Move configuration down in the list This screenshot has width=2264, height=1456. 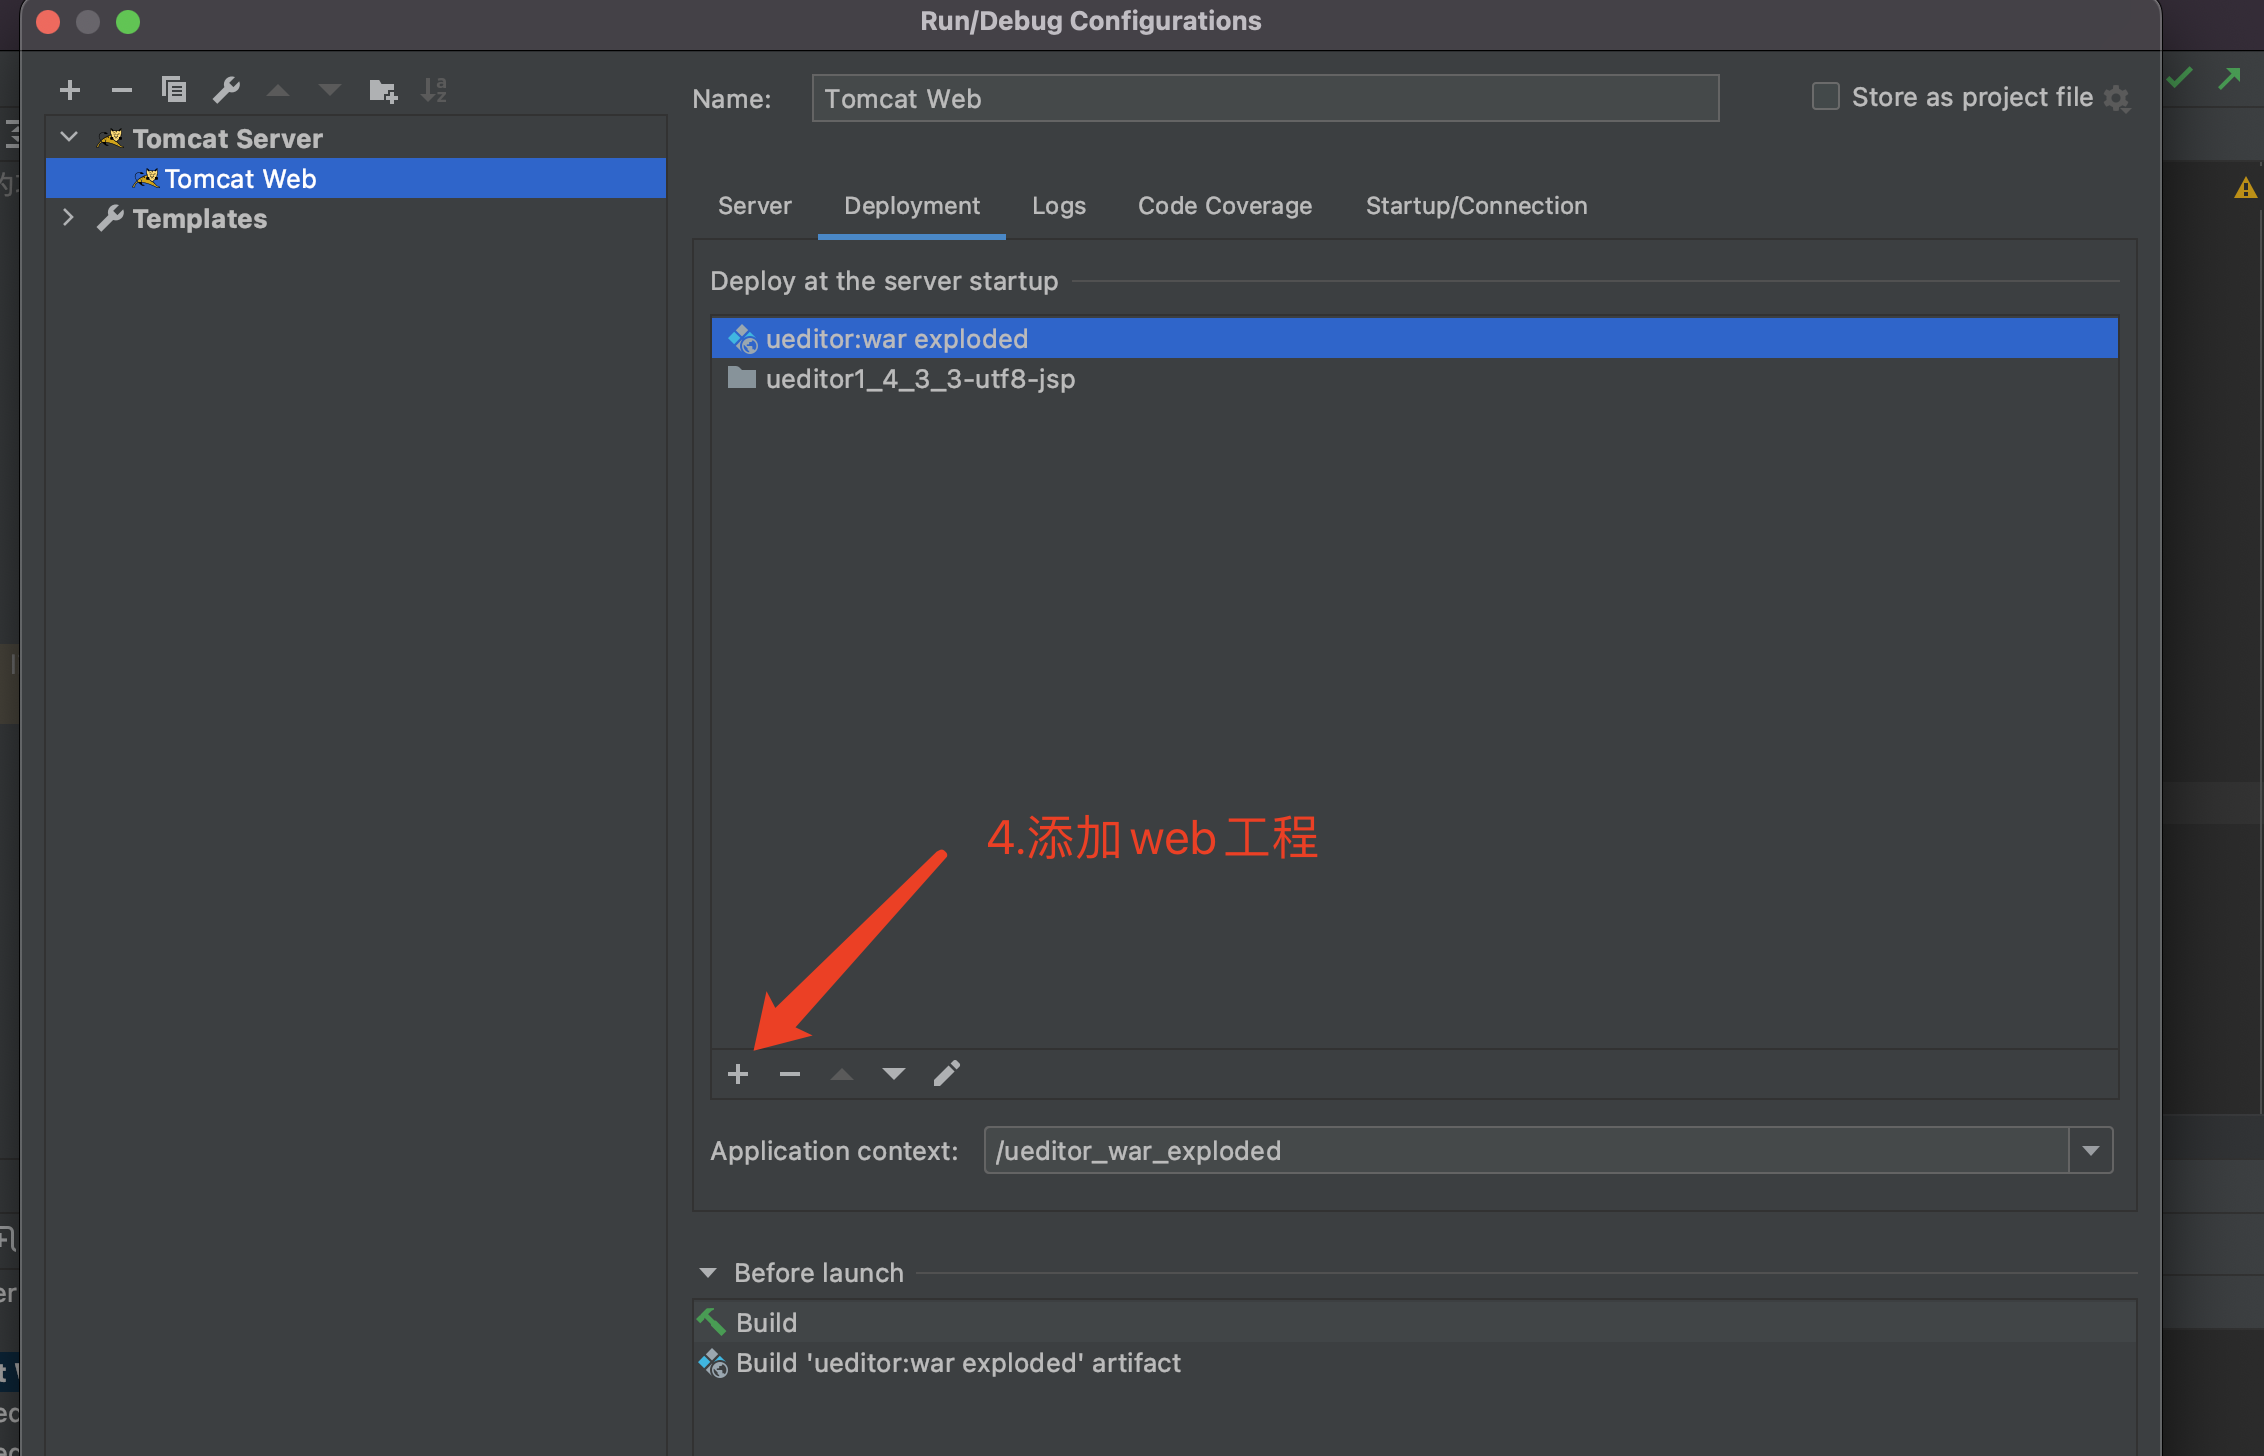pos(330,91)
